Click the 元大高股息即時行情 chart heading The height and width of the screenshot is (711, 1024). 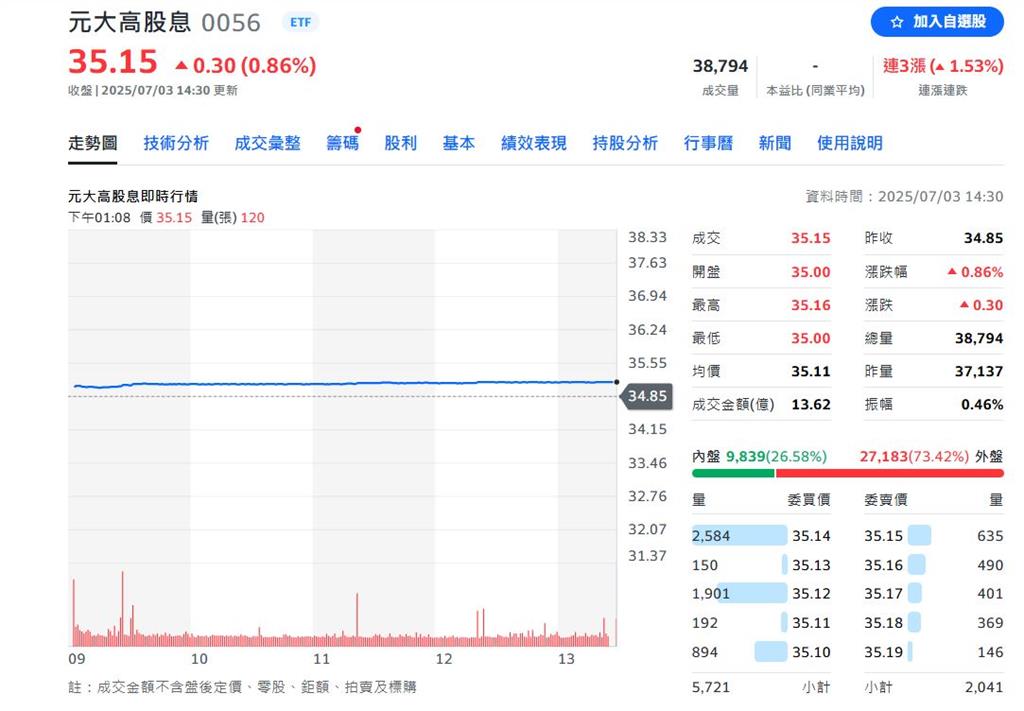click(x=133, y=197)
